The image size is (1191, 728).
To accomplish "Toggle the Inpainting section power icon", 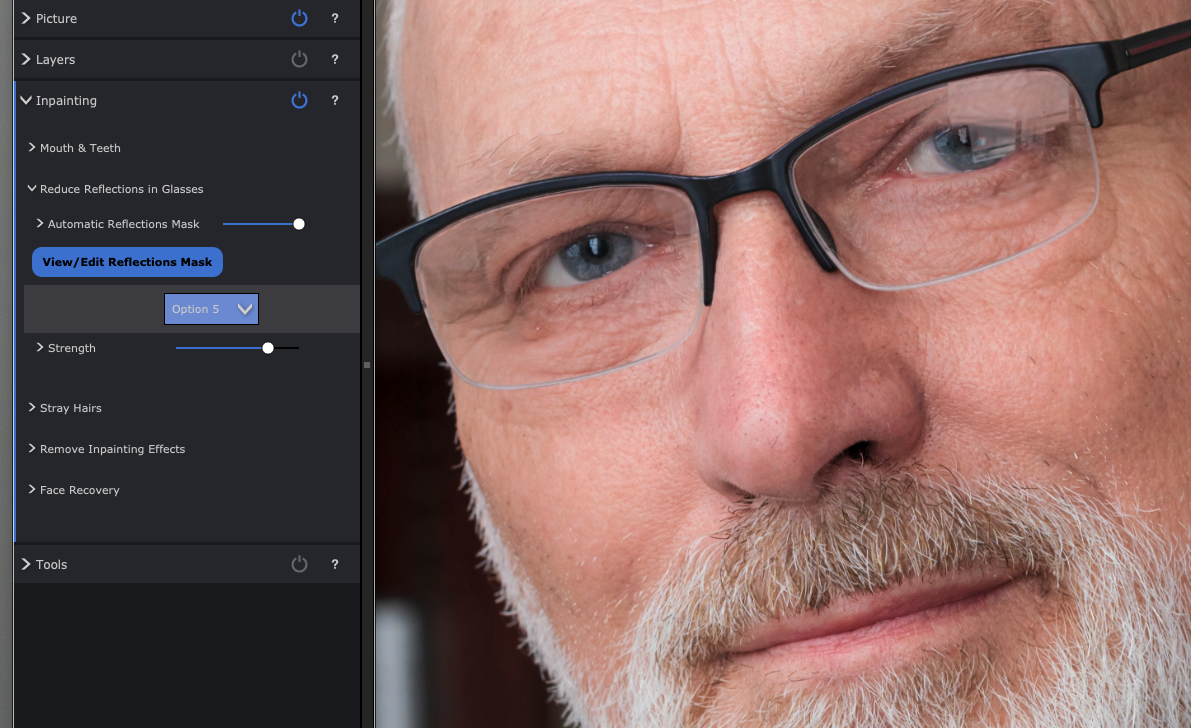I will (299, 100).
